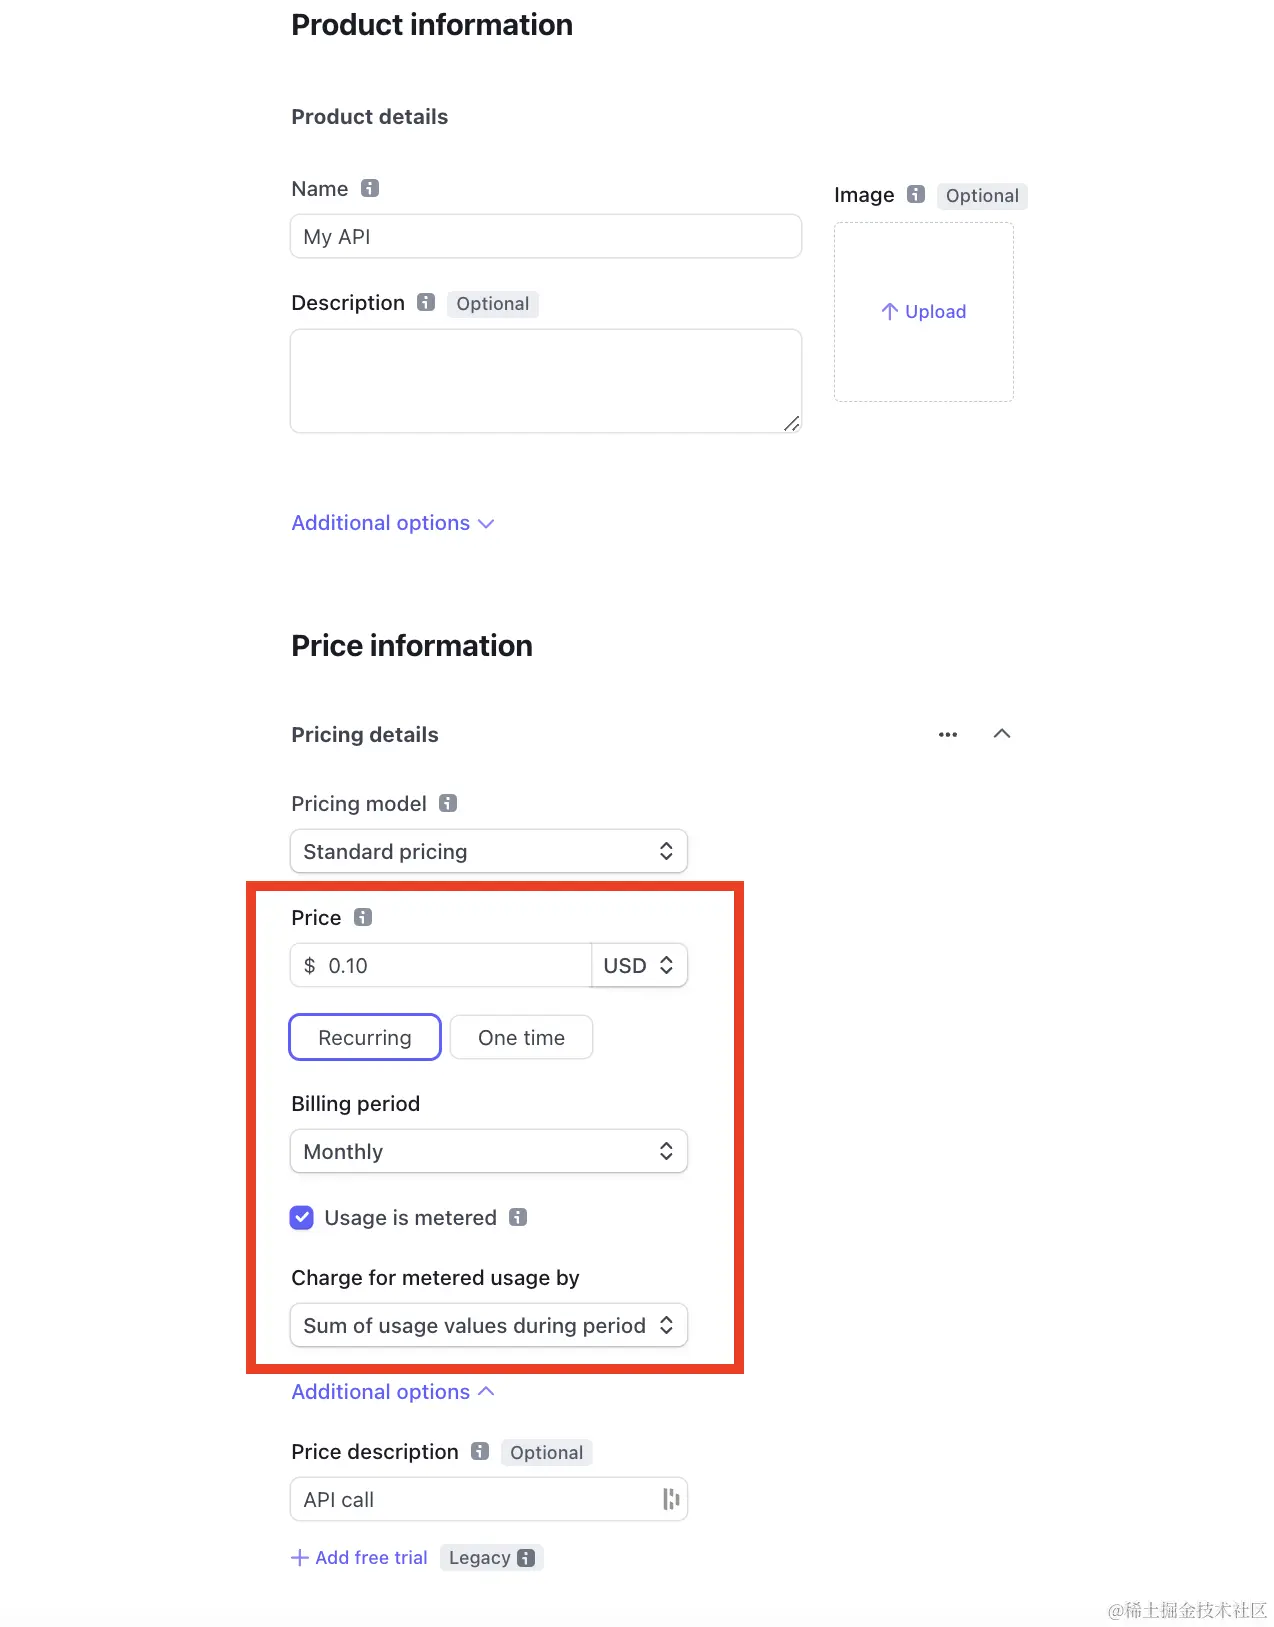The height and width of the screenshot is (1627, 1274).
Task: Click Add free trial link
Action: point(360,1558)
